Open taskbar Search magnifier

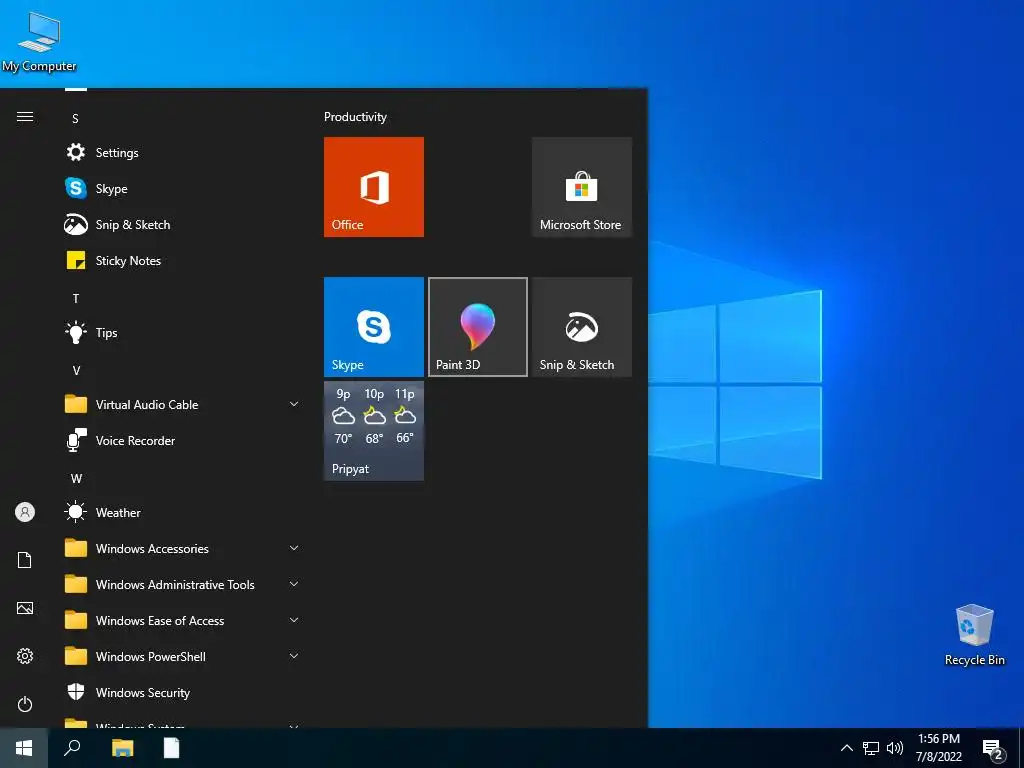tap(72, 748)
